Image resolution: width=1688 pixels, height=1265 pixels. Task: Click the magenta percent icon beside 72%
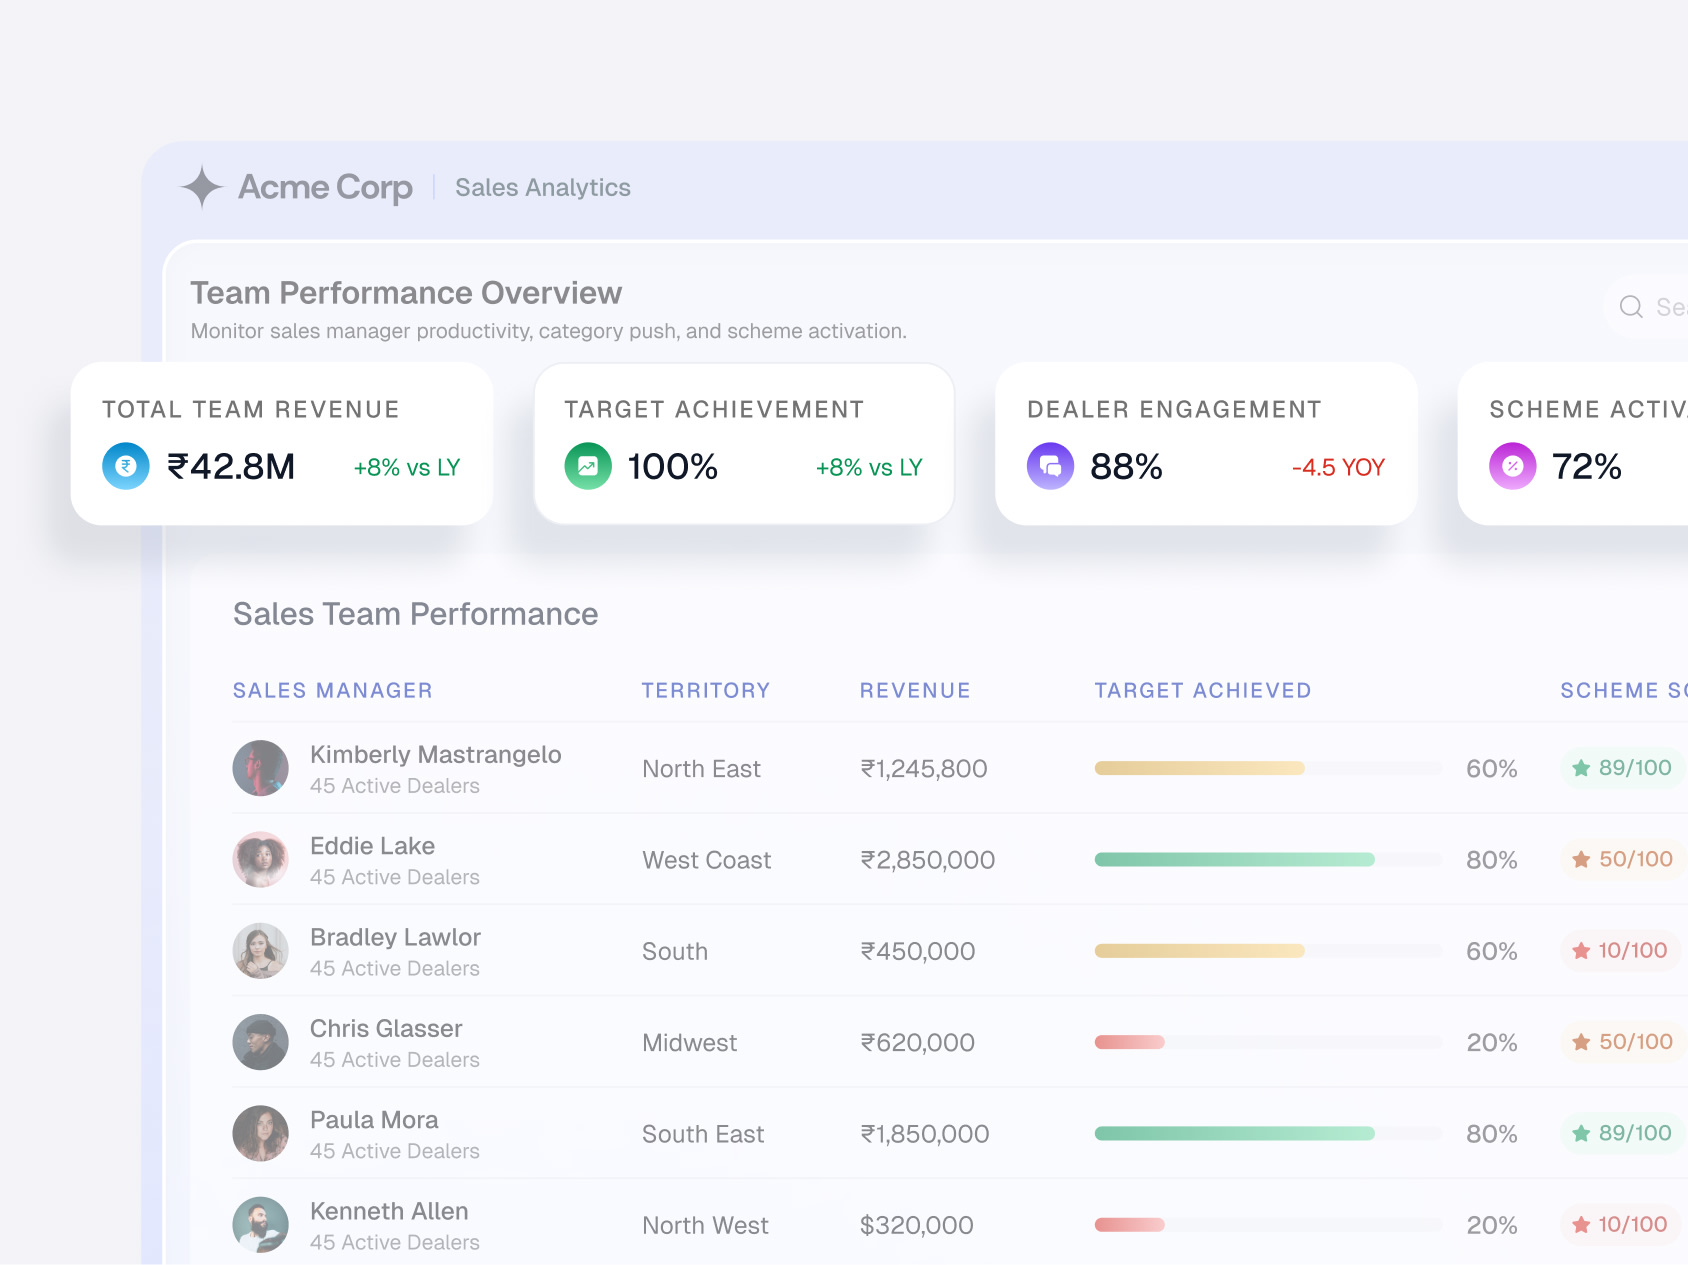coord(1513,466)
